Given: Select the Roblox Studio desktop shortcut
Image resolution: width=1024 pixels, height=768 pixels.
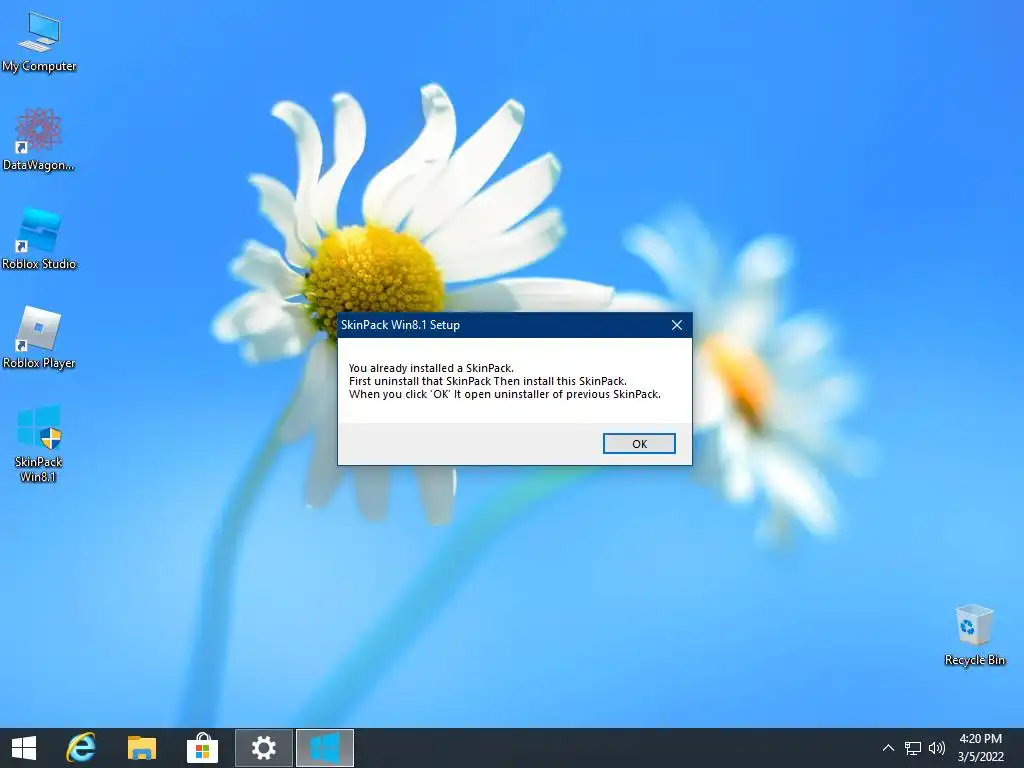Looking at the screenshot, I should tap(39, 238).
